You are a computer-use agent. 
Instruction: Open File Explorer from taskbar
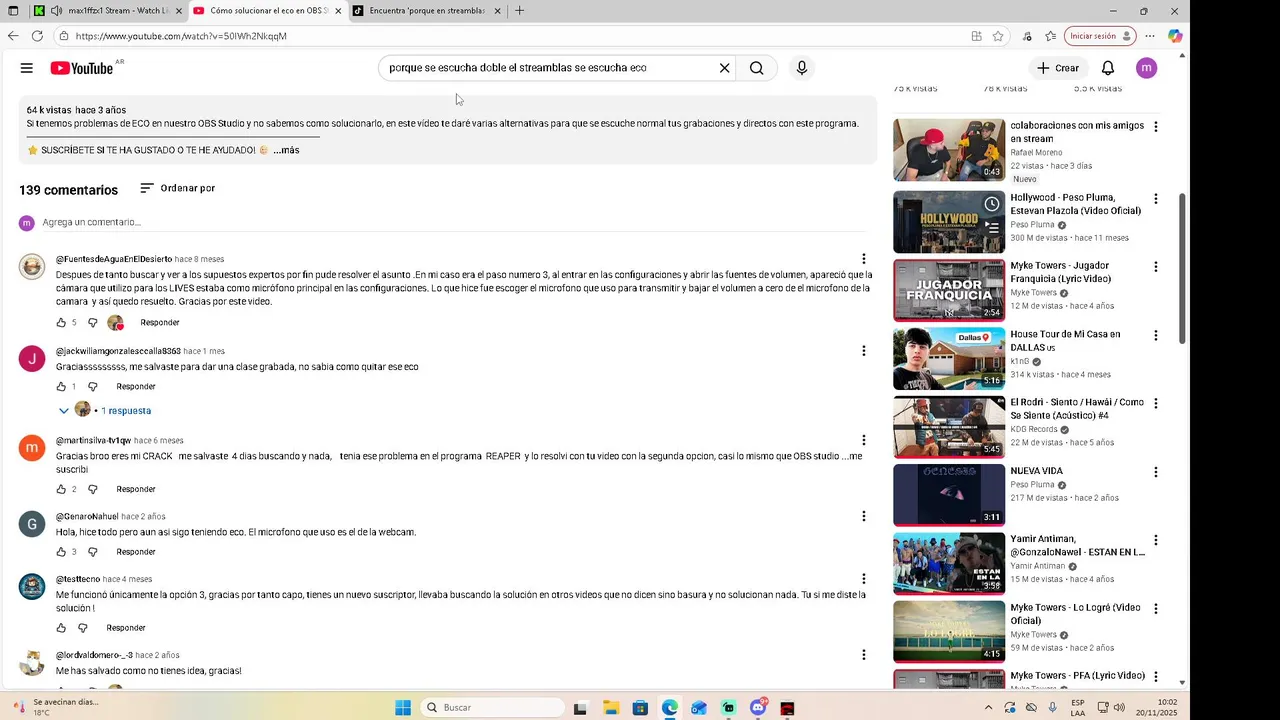coord(610,708)
